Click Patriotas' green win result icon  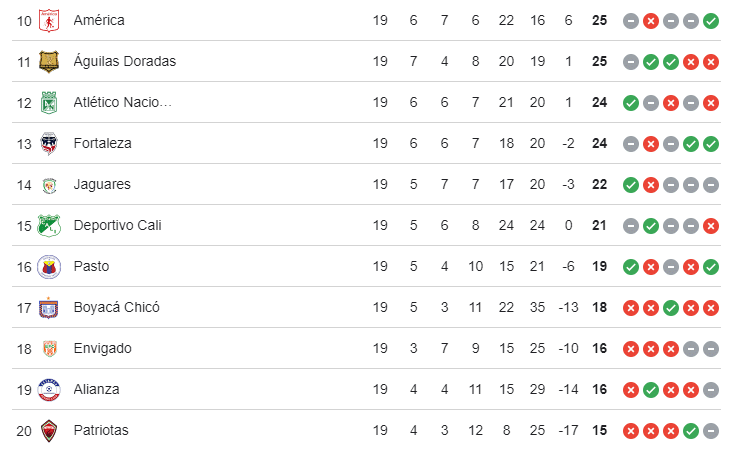pyautogui.click(x=691, y=431)
